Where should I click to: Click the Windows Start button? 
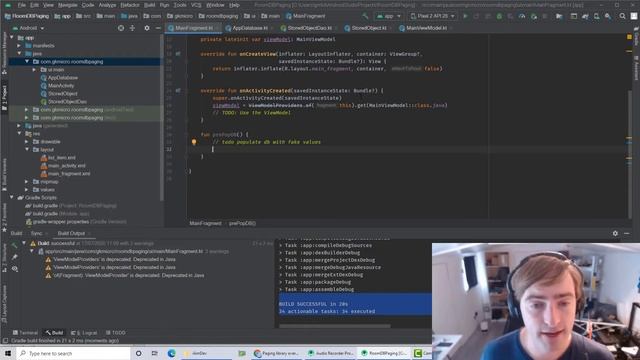tap(8, 353)
